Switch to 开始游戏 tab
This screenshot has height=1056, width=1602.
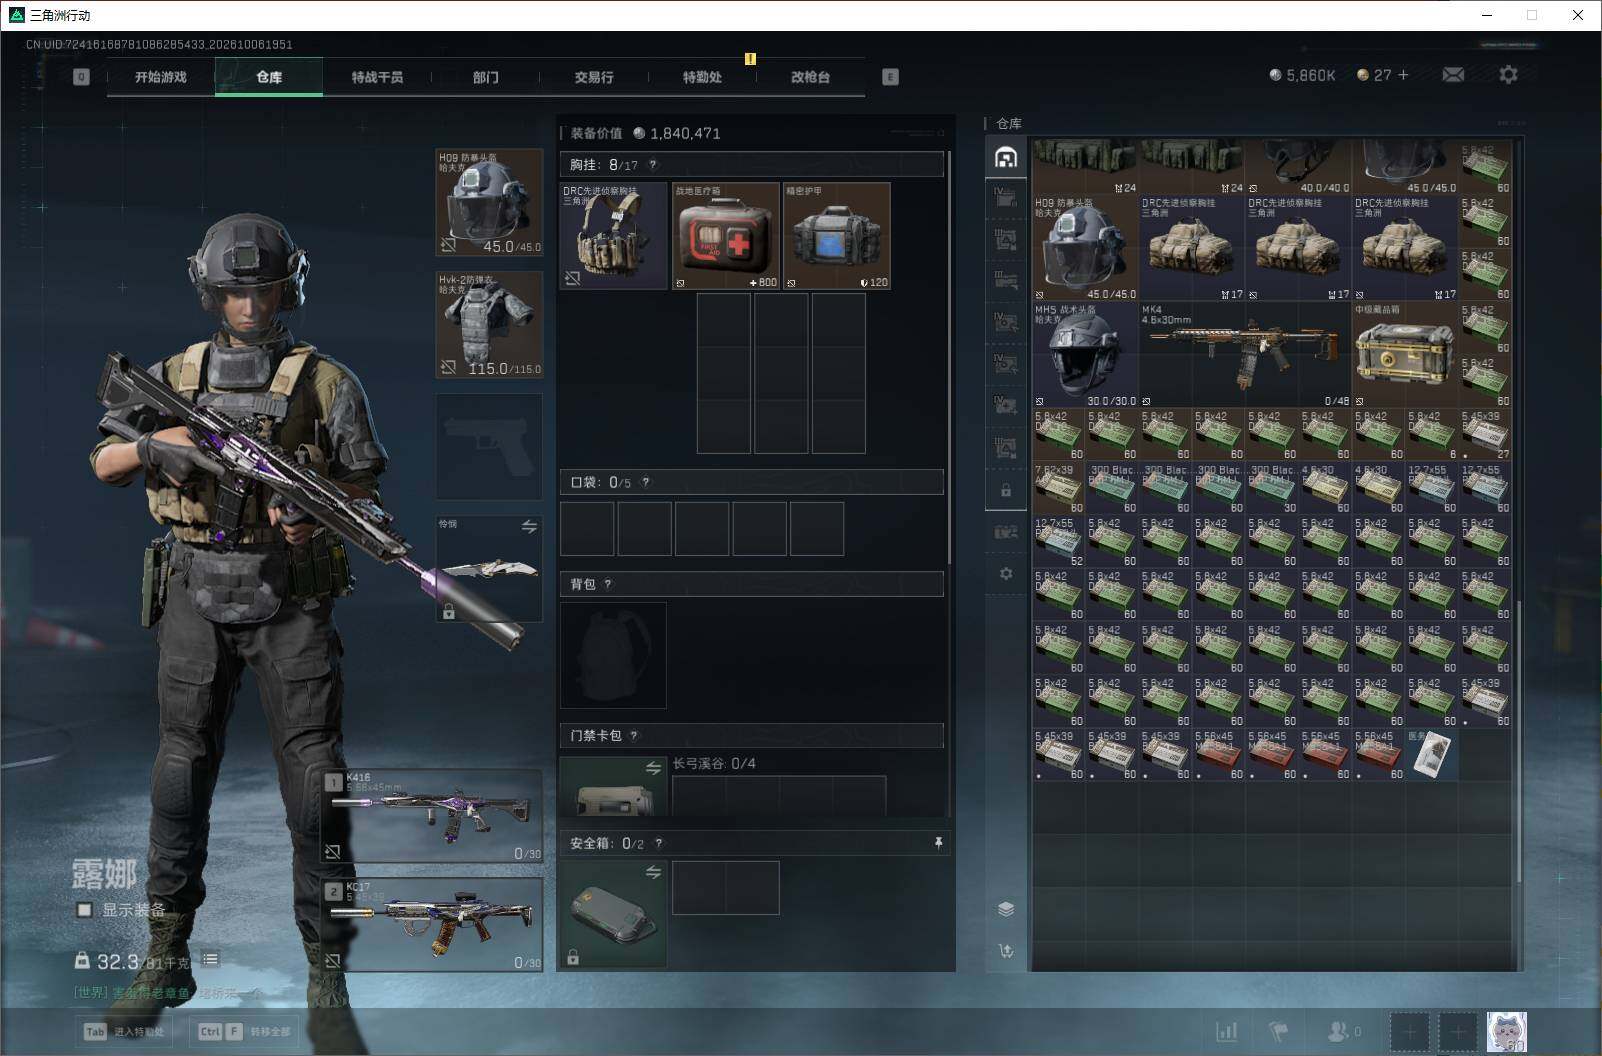[161, 77]
